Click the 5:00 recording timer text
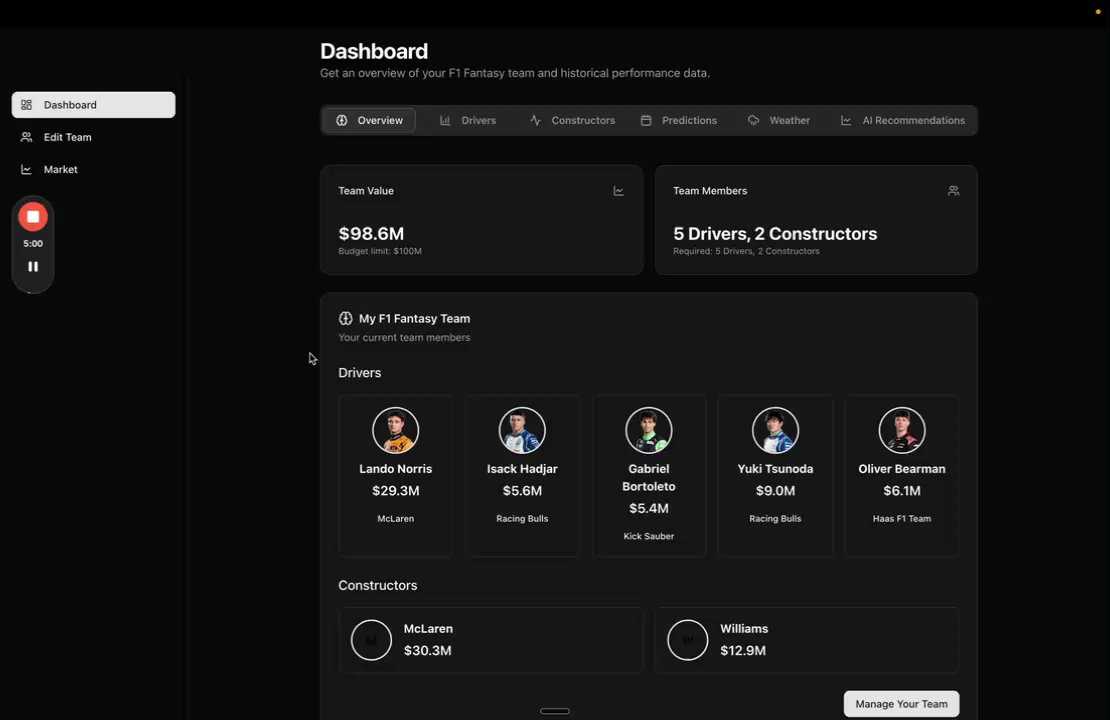The height and width of the screenshot is (720, 1110). point(33,244)
